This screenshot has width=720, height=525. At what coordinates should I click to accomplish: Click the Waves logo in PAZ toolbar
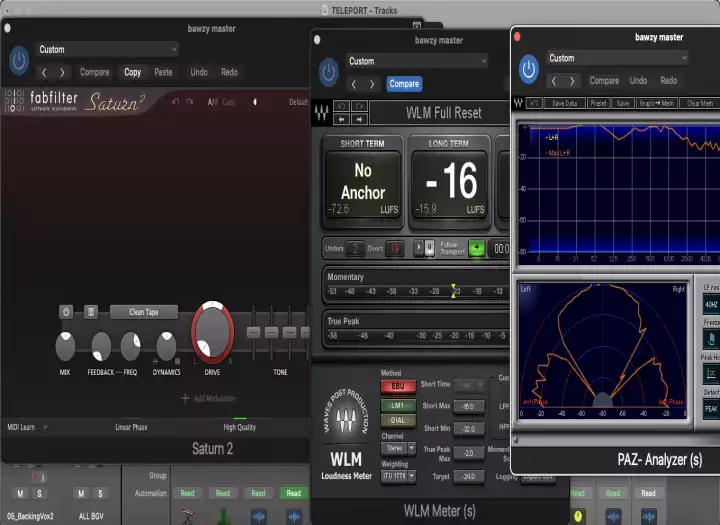(x=518, y=102)
